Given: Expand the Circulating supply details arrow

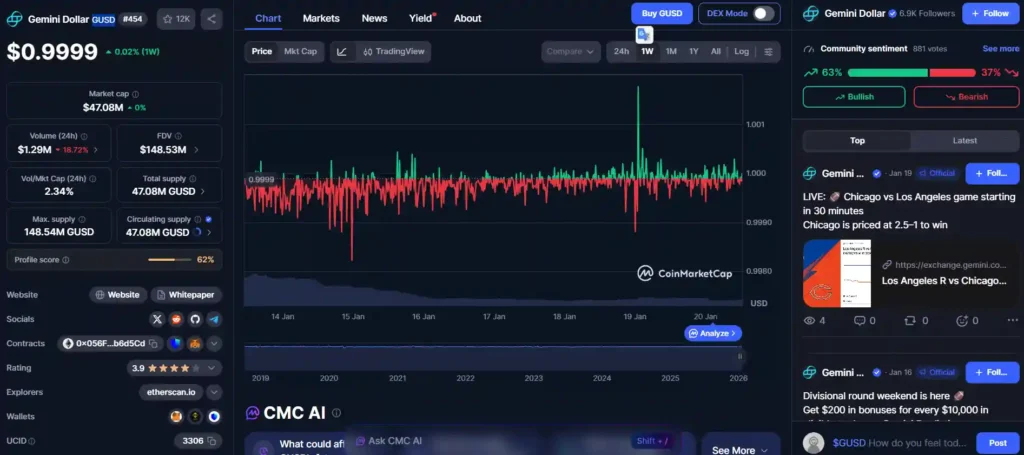Looking at the screenshot, I should click(x=209, y=232).
